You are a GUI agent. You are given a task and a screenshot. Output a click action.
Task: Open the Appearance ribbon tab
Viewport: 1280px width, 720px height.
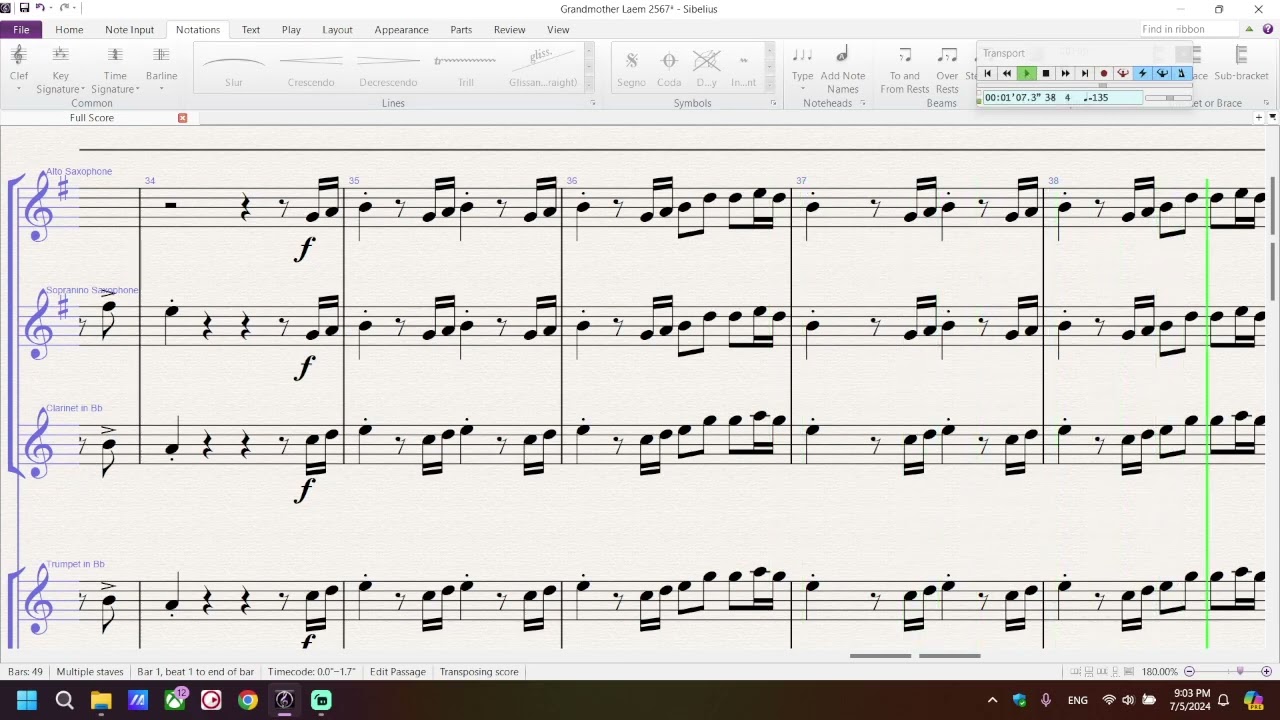click(401, 29)
